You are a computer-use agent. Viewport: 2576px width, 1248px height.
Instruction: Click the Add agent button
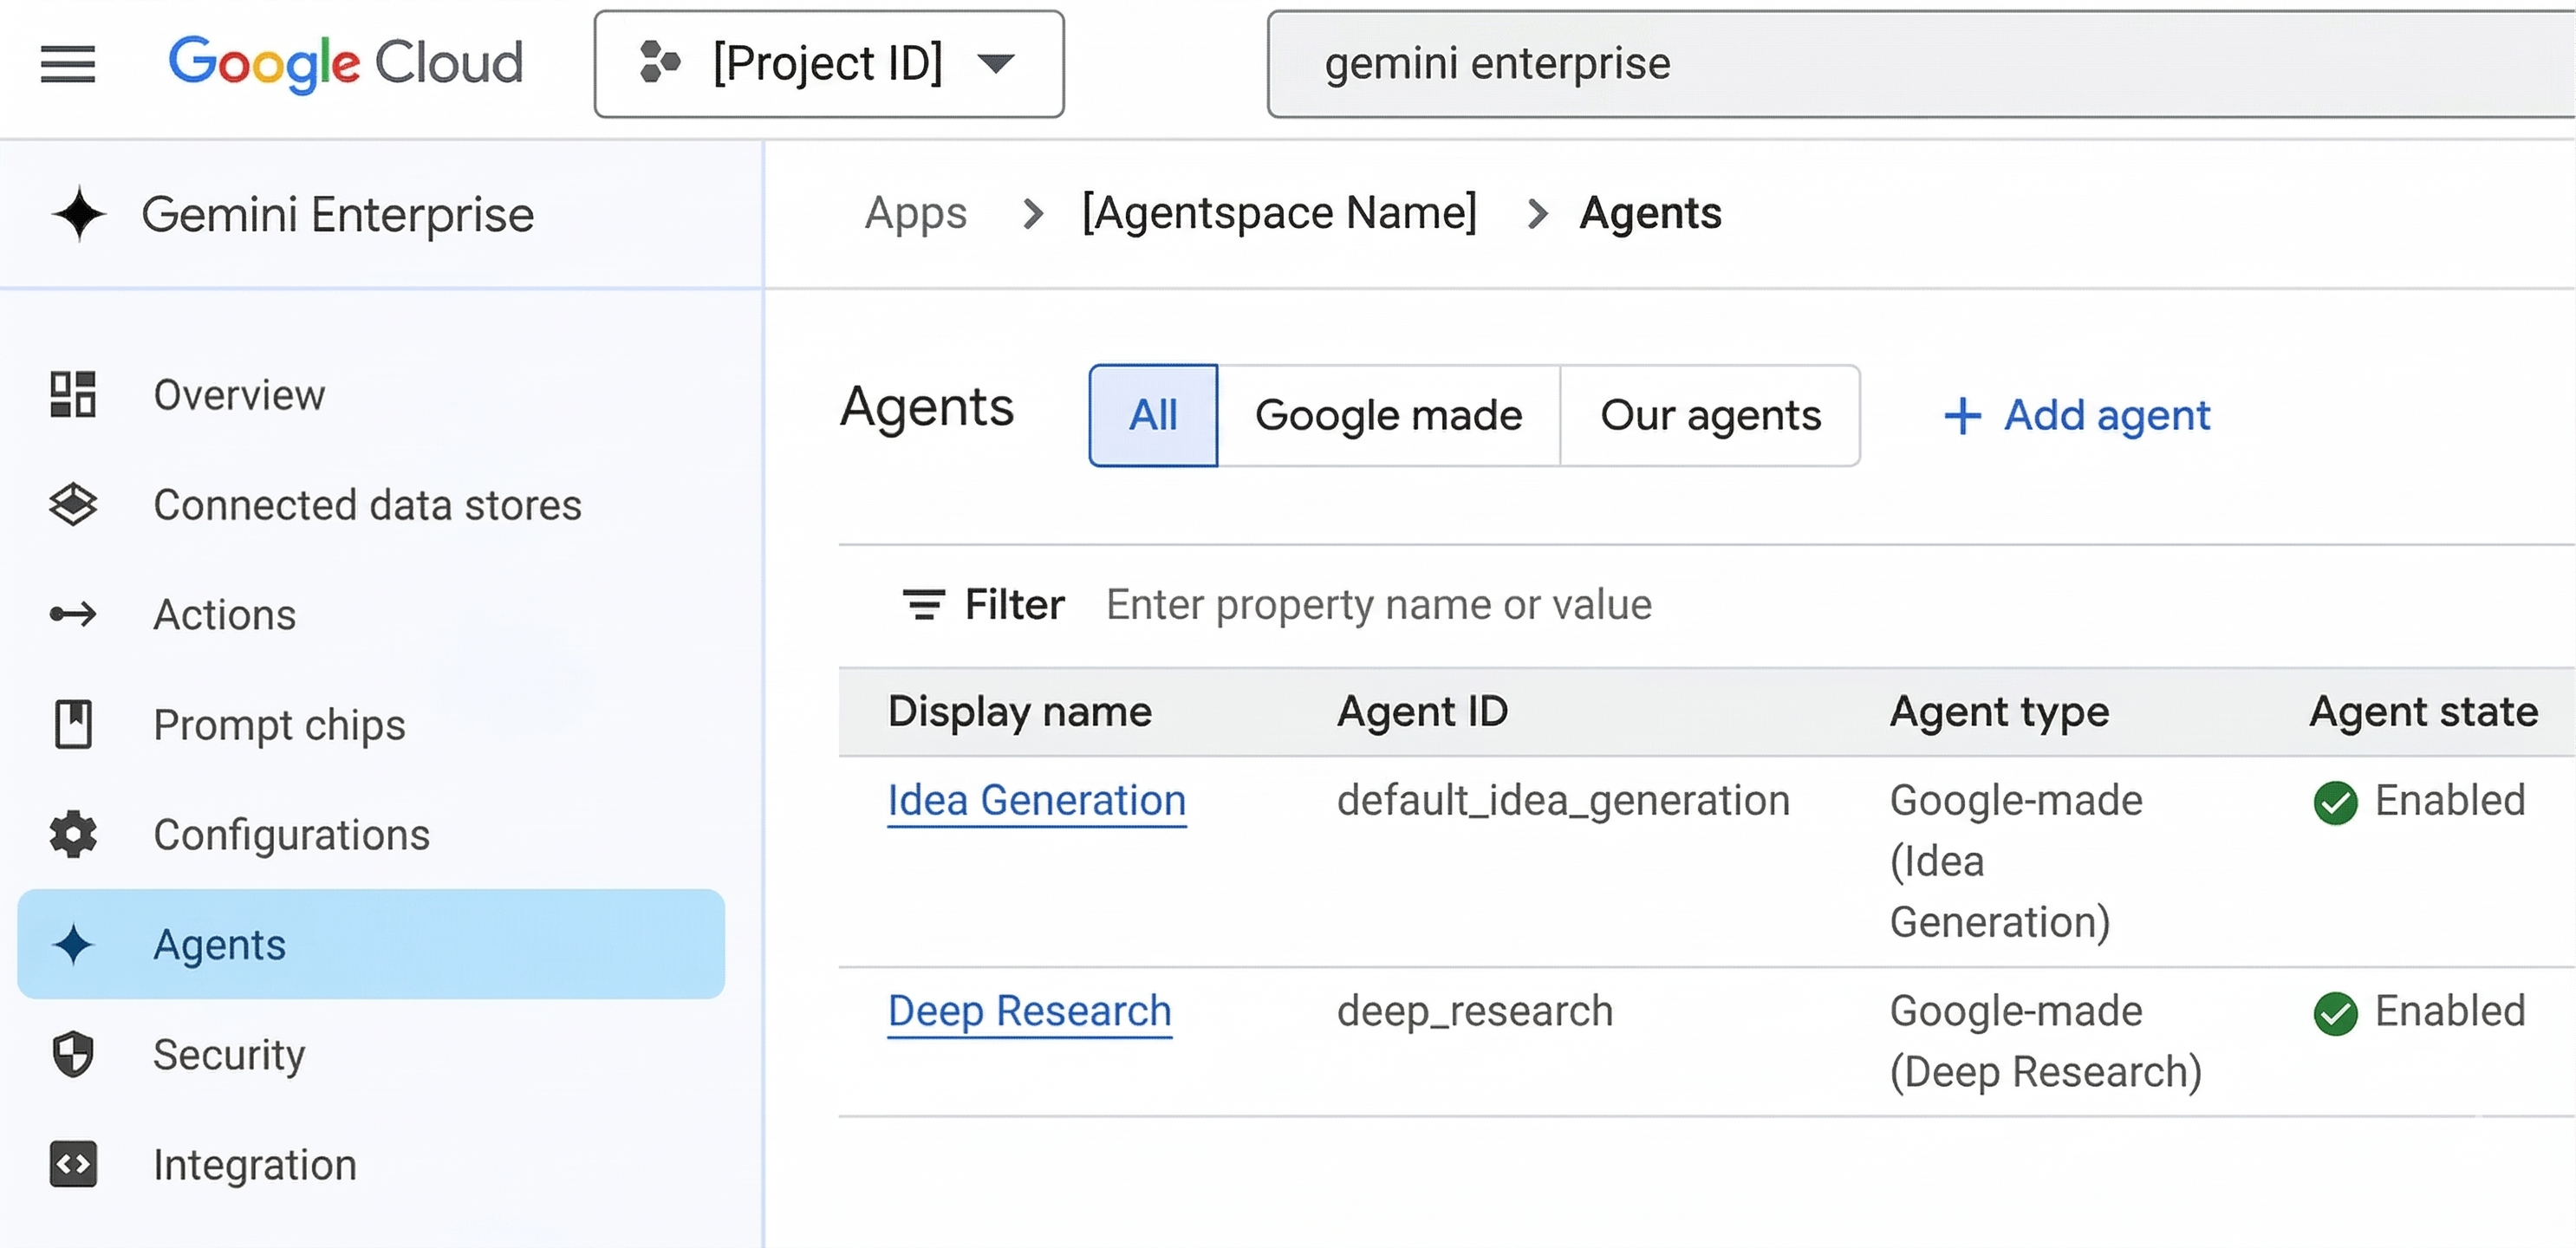[x=2076, y=415]
